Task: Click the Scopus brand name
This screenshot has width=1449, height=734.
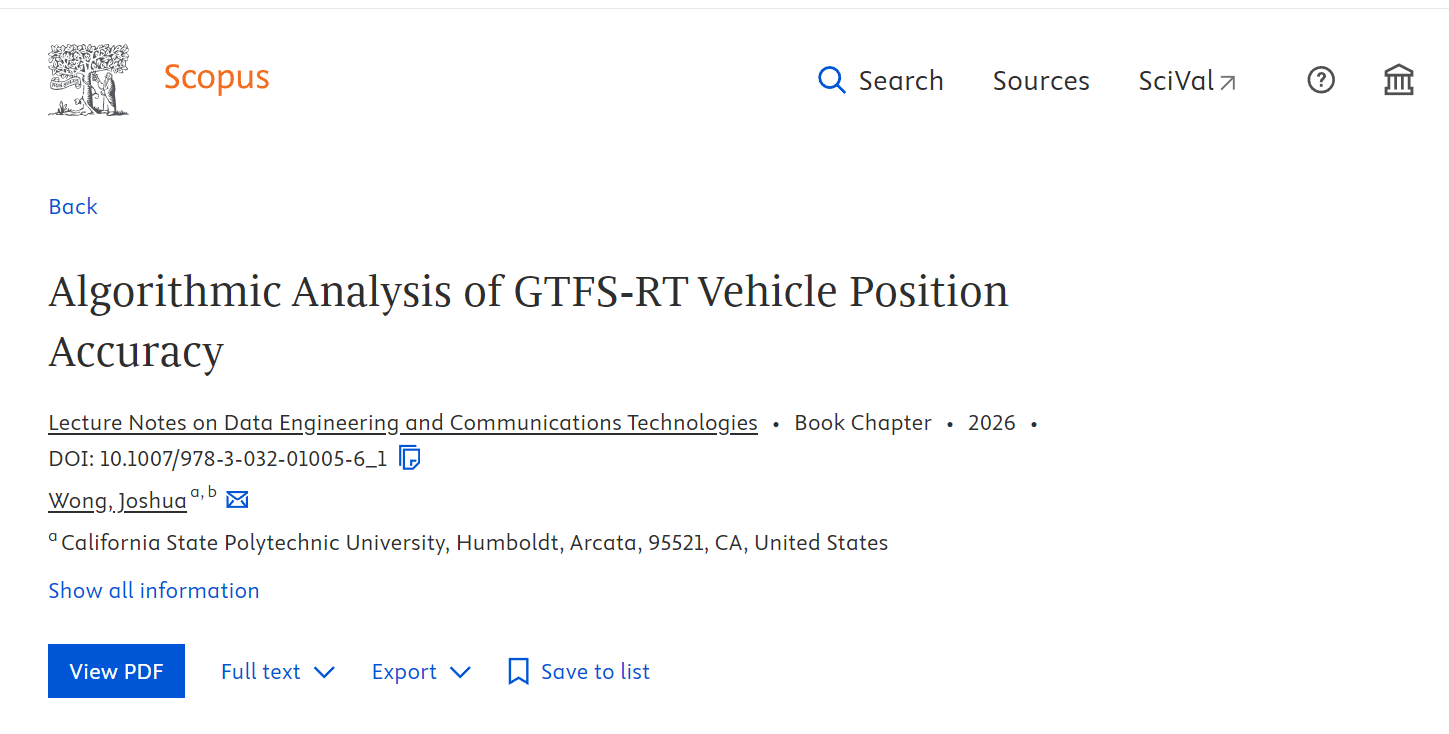Action: coord(216,77)
